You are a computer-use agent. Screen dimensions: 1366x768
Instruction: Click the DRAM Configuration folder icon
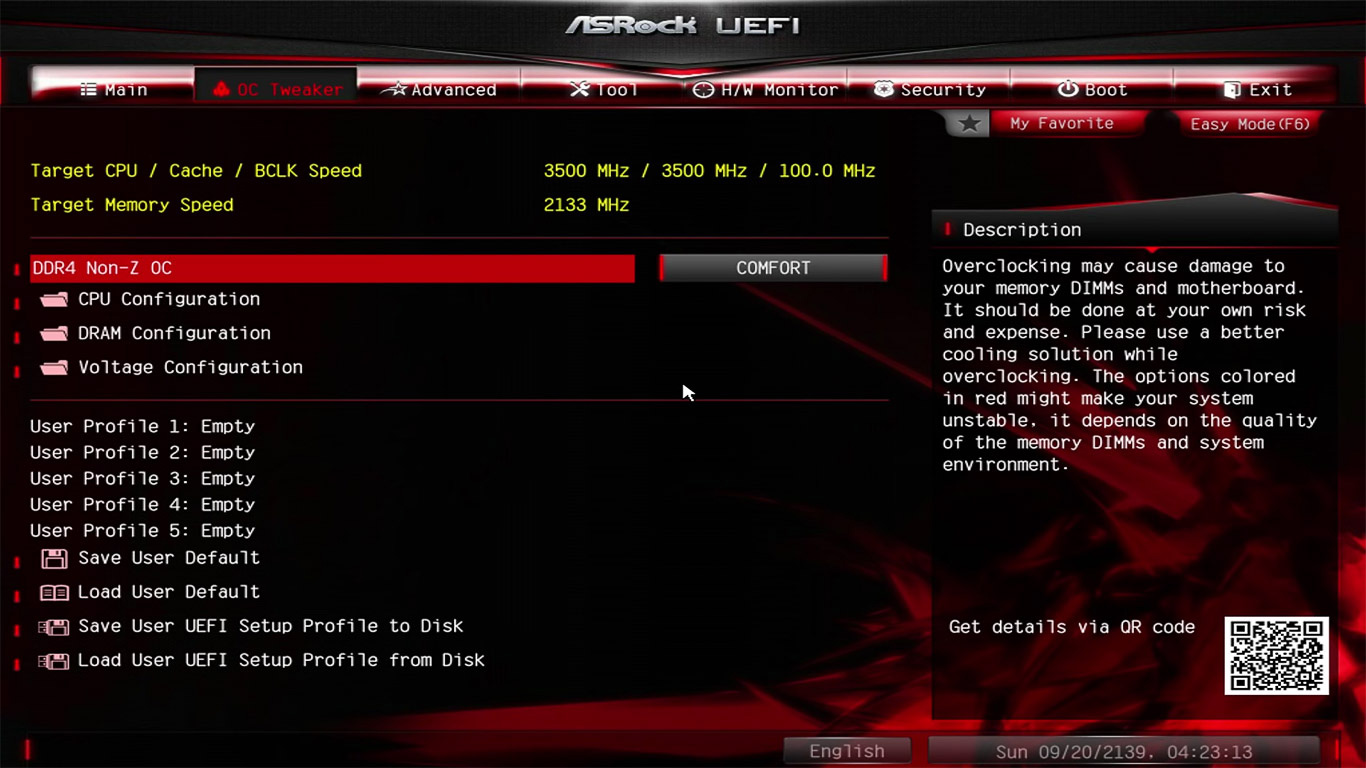(54, 333)
